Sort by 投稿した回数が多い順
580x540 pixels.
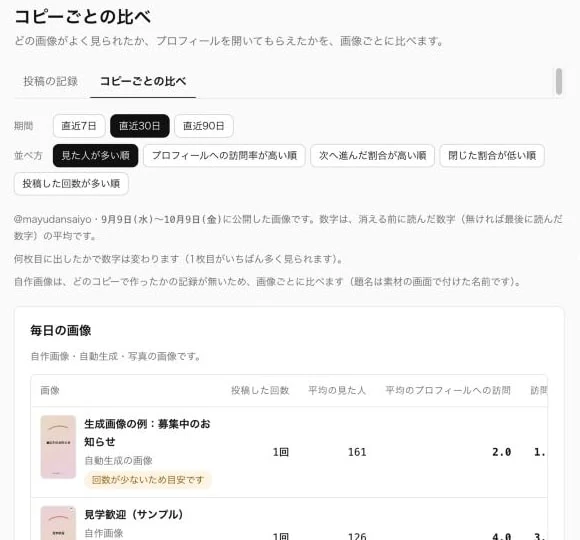[x=71, y=183]
